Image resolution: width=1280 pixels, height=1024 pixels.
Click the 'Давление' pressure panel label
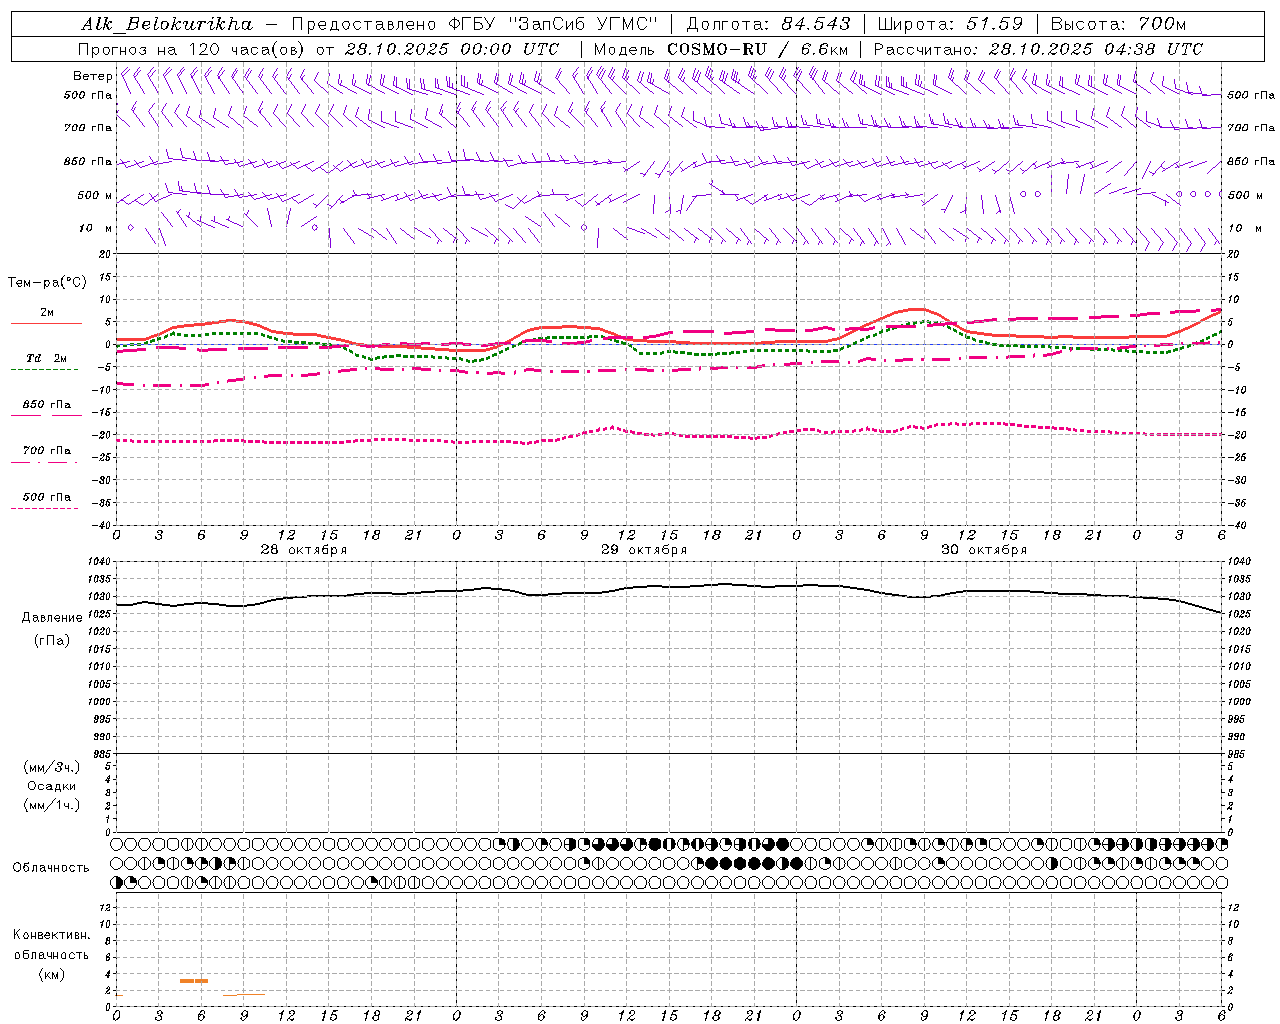tap(52, 618)
